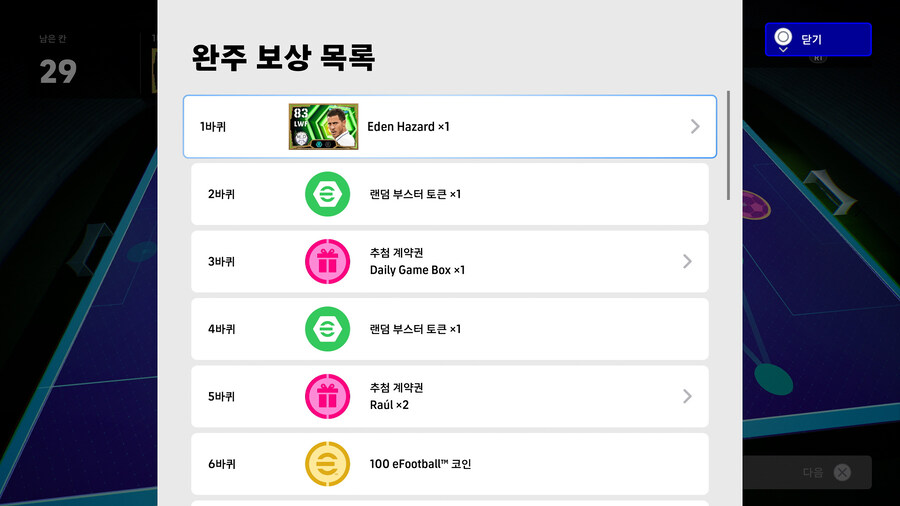Click the 4바퀴 랜덤 부스터 토큰 text
This screenshot has width=900, height=506.
pyautogui.click(x=415, y=329)
